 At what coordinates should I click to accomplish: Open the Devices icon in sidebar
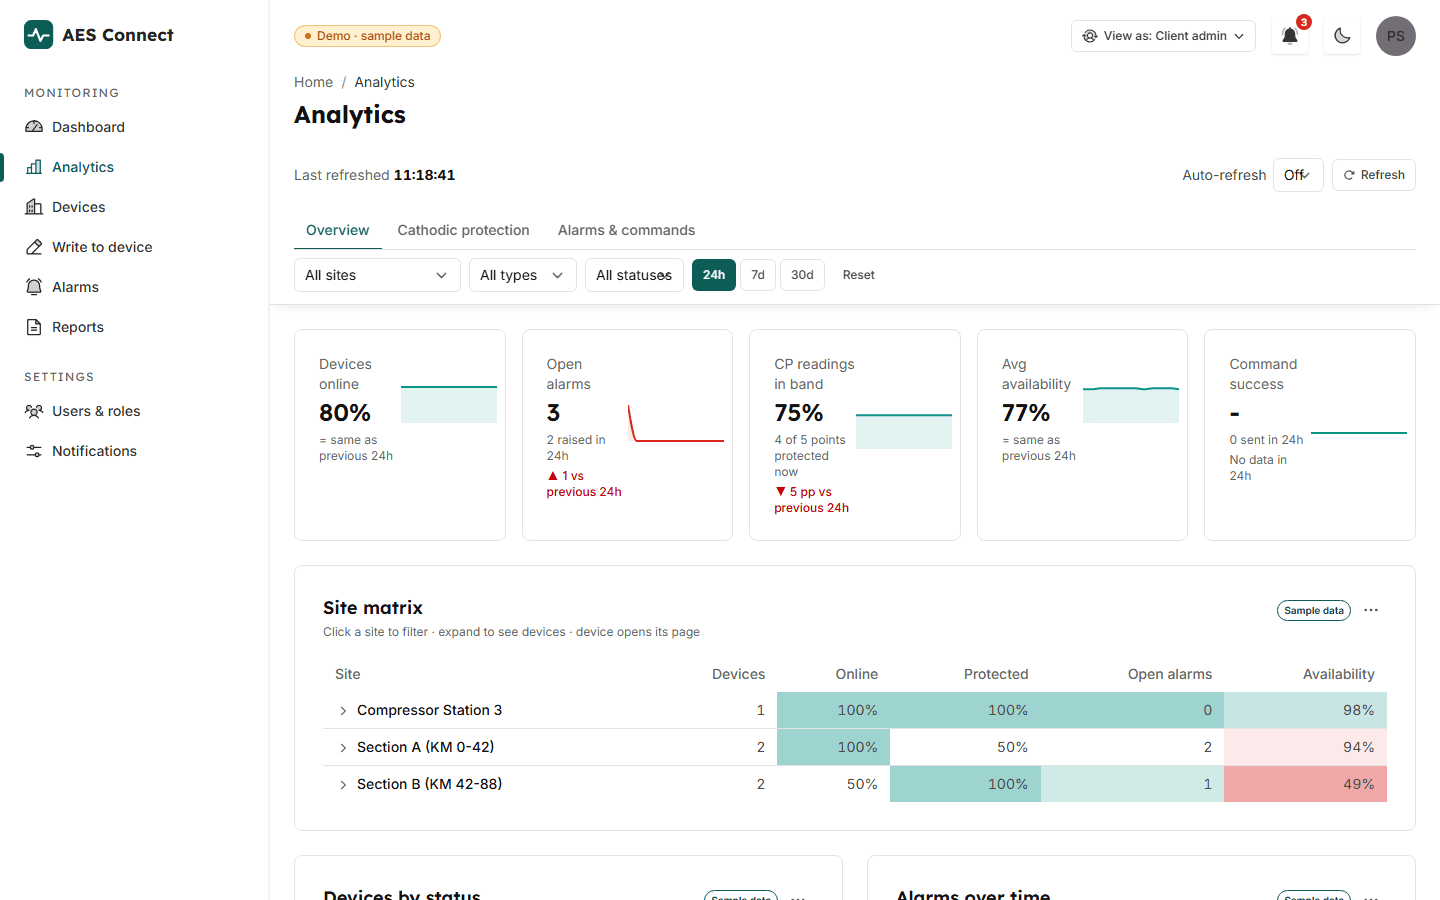coord(34,207)
